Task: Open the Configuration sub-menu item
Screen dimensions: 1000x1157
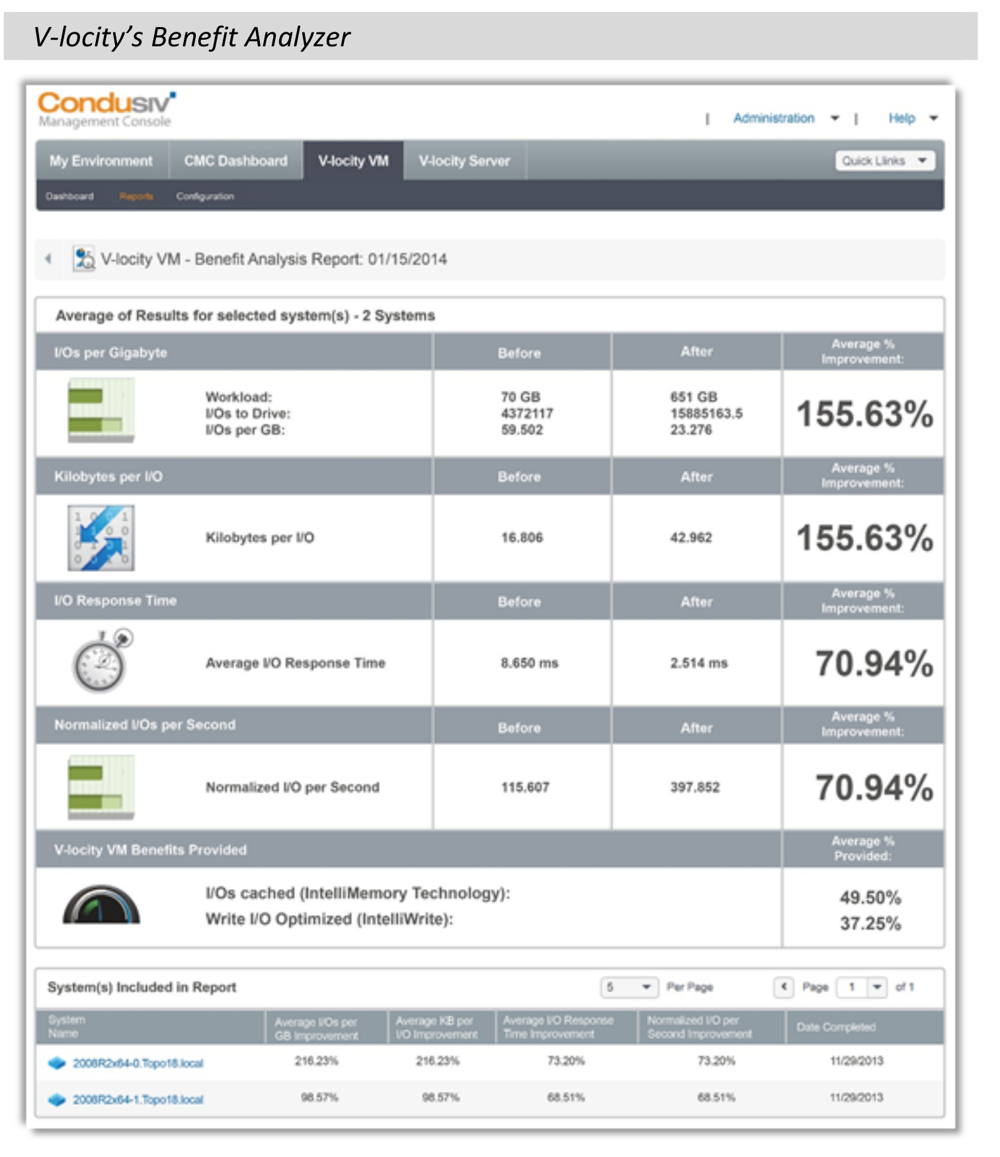Action: pyautogui.click(x=205, y=196)
